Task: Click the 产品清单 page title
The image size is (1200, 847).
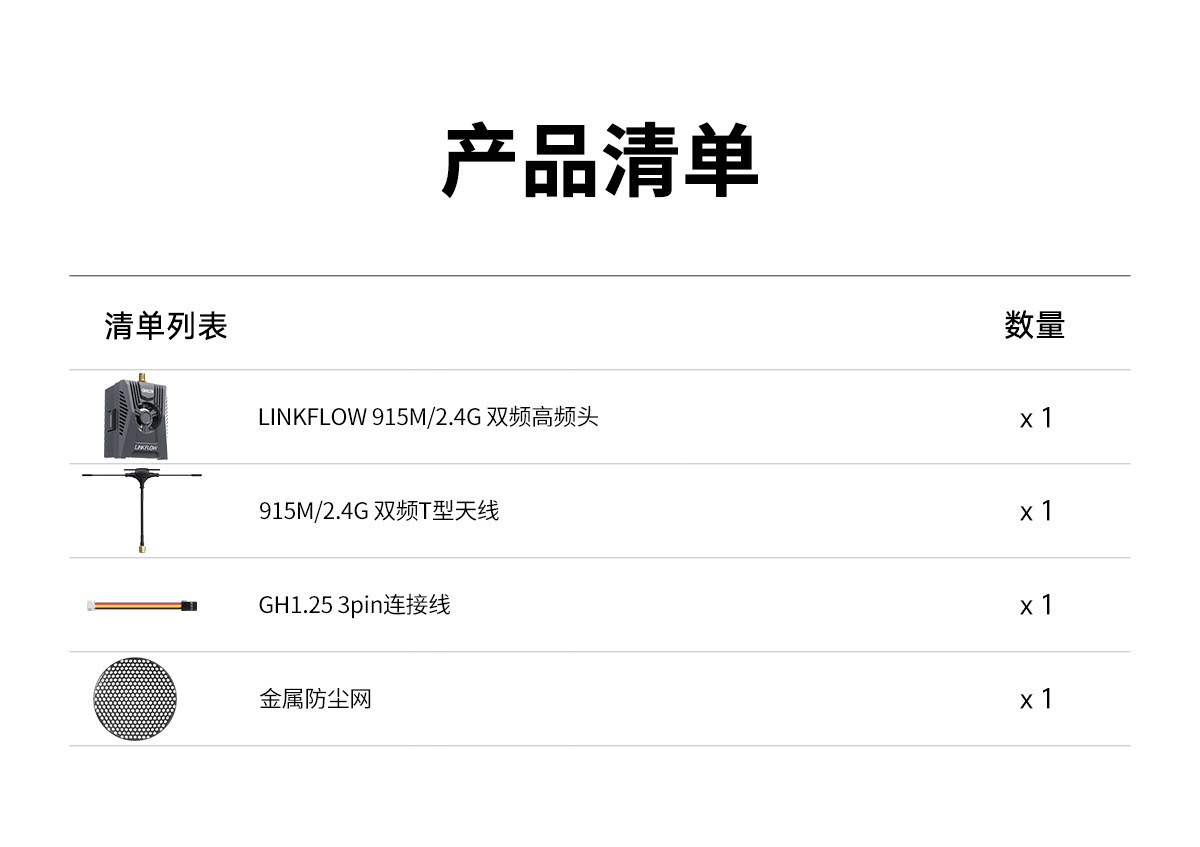Action: (x=600, y=162)
